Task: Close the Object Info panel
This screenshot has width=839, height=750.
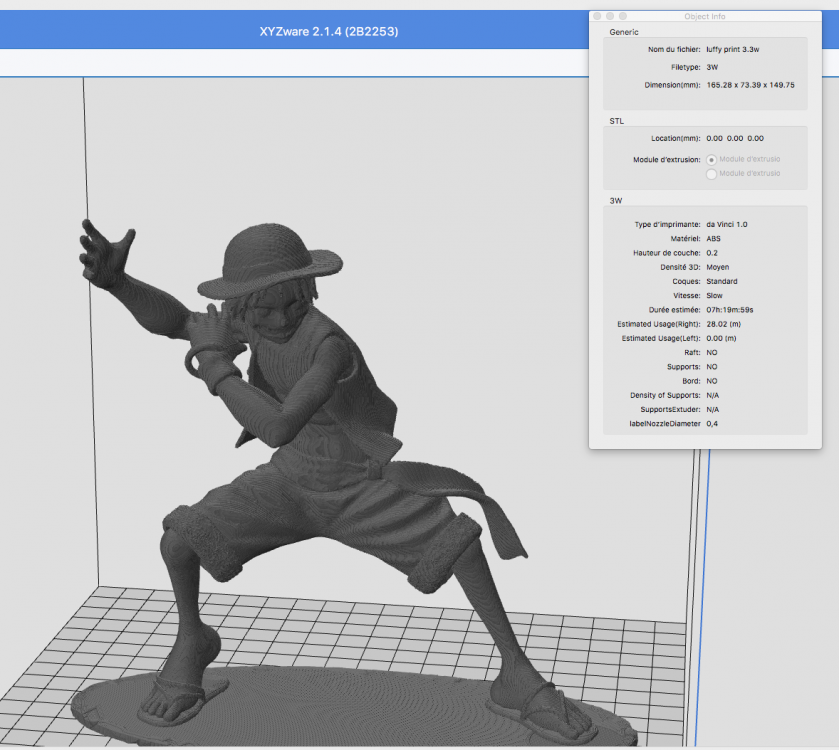Action: click(x=597, y=16)
